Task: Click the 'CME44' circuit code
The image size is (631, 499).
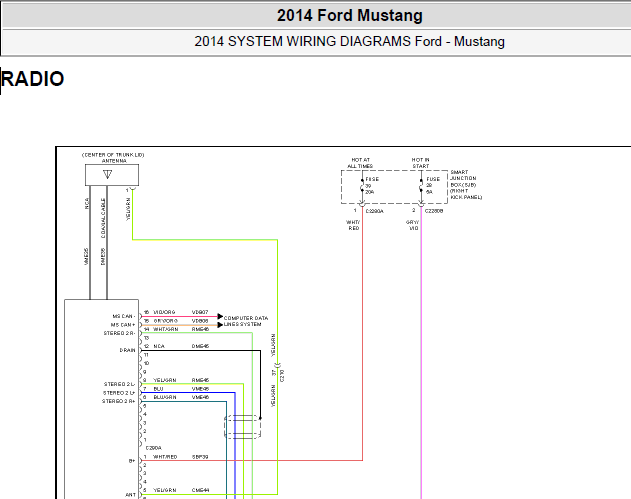Action: pyautogui.click(x=200, y=490)
